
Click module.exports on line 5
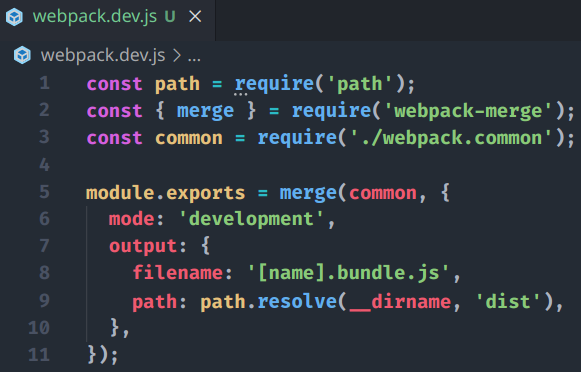pos(166,193)
